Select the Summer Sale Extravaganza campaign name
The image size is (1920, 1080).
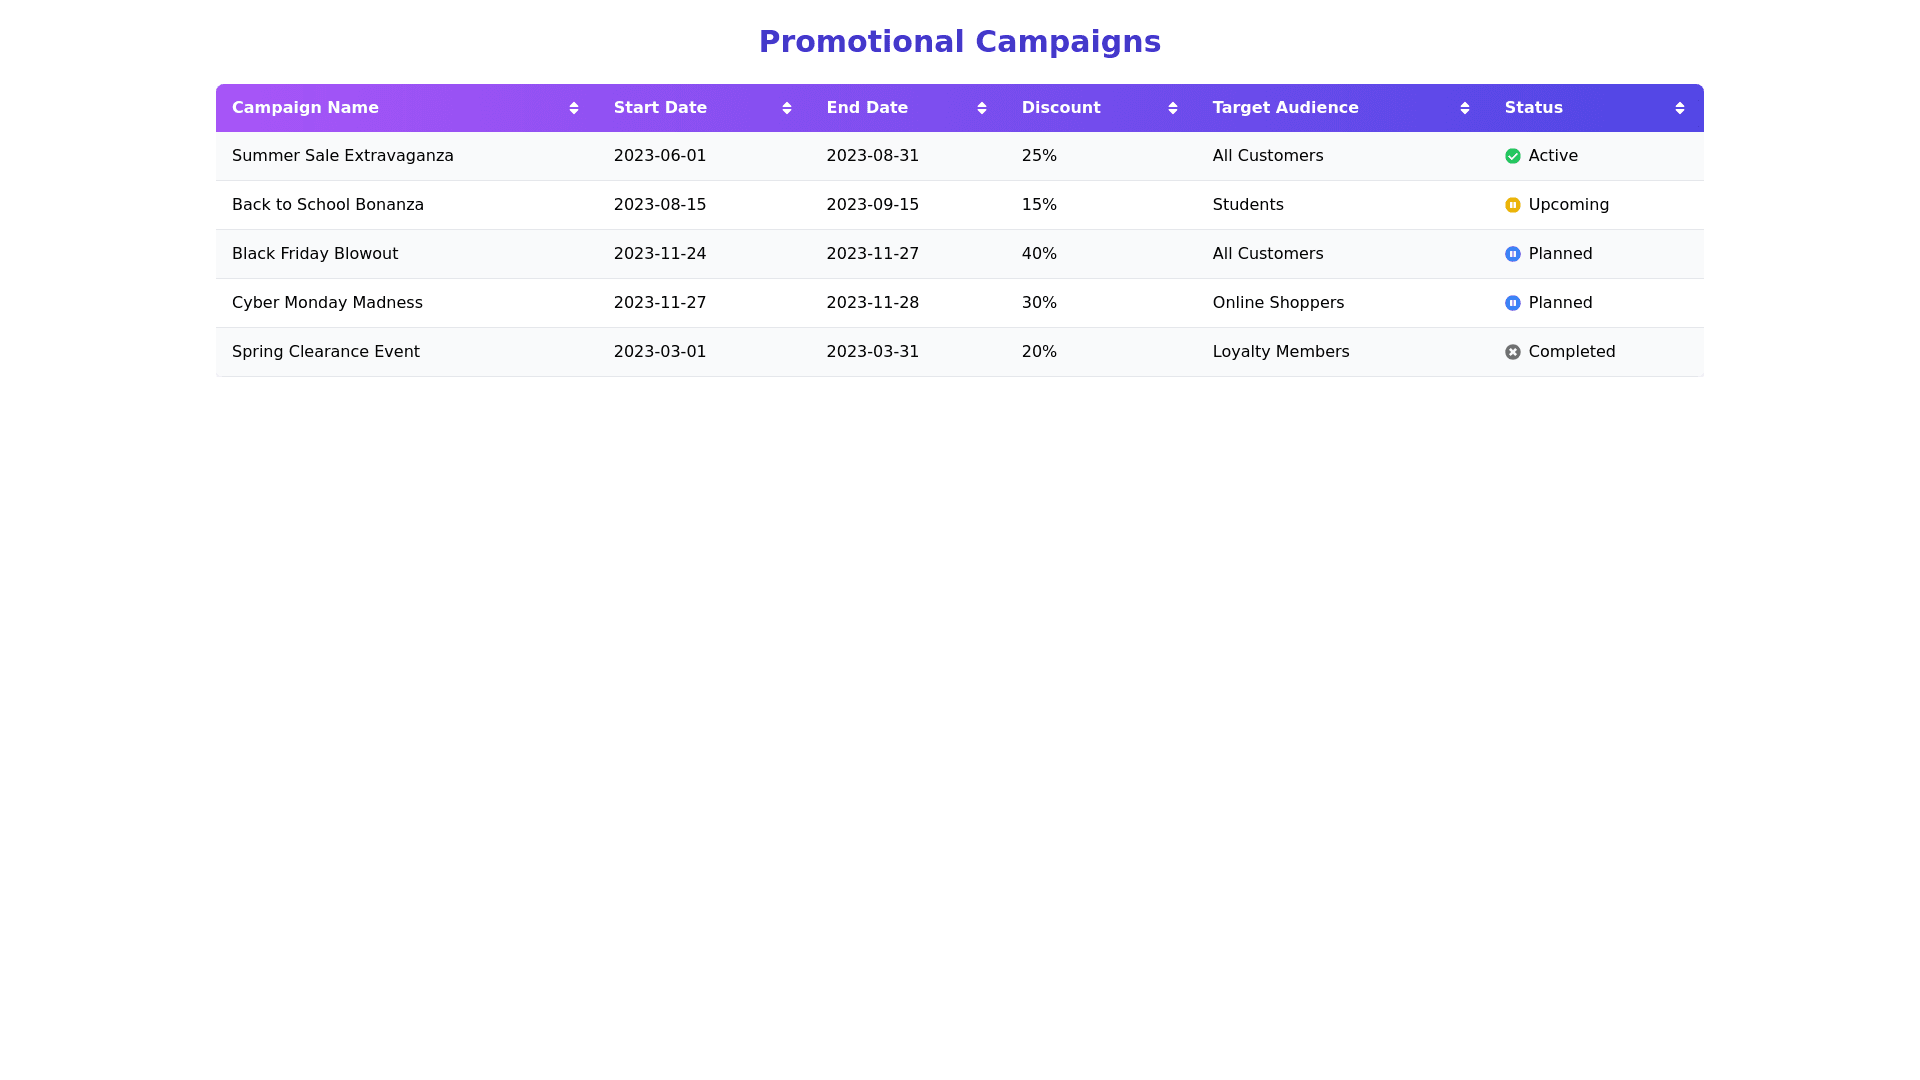click(x=343, y=156)
